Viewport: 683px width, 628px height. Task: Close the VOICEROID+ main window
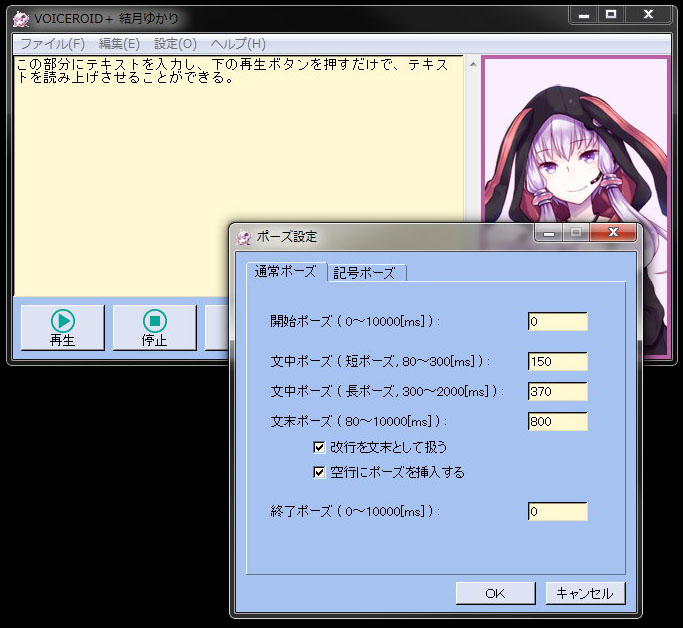pos(648,15)
